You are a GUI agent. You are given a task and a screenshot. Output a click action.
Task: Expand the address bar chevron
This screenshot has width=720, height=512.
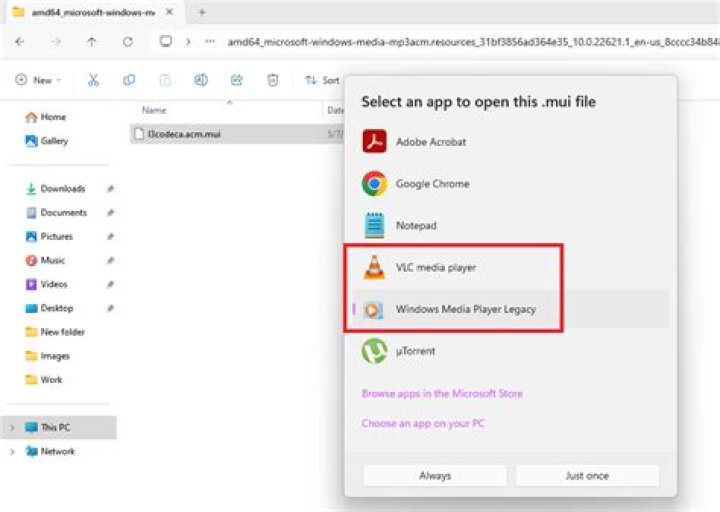188,42
